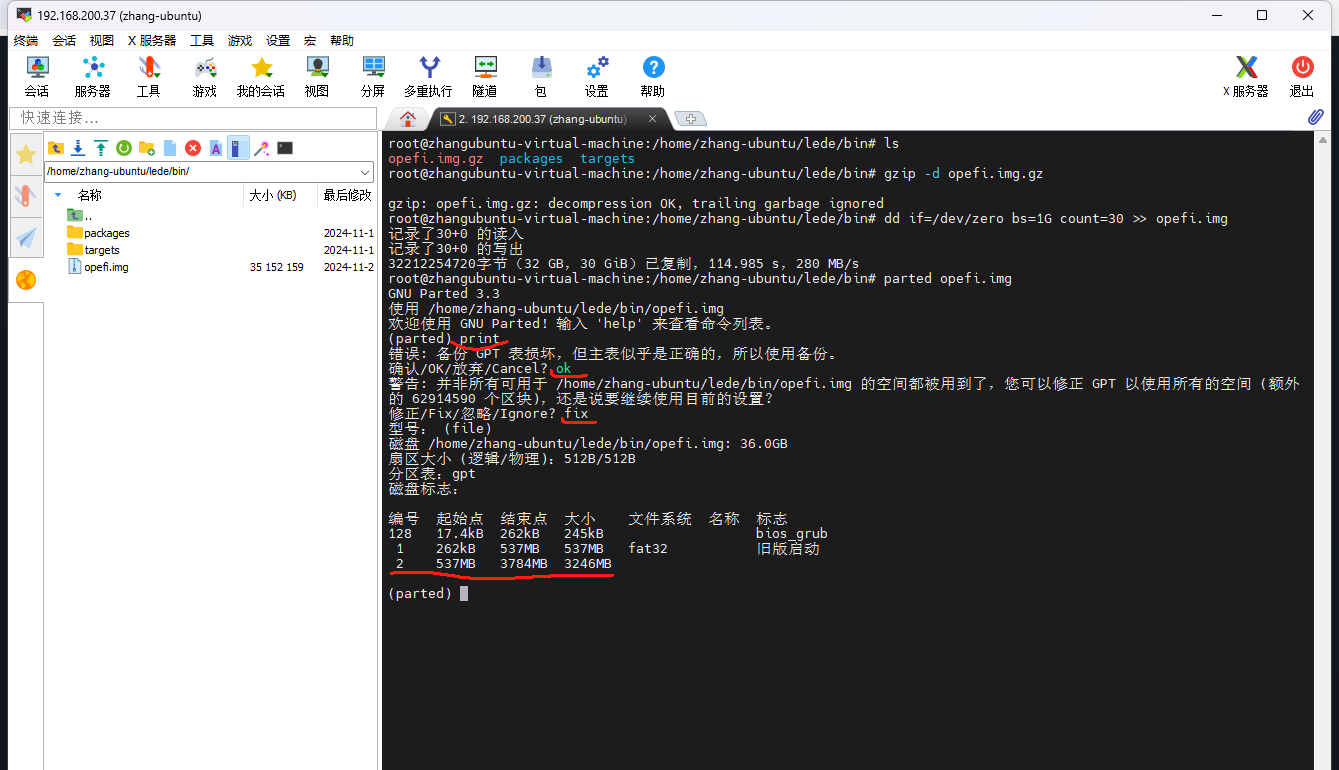Viewport: 1339px width, 770px height.
Task: Click the X 服务器 toolbar button at right
Action: [x=1246, y=76]
